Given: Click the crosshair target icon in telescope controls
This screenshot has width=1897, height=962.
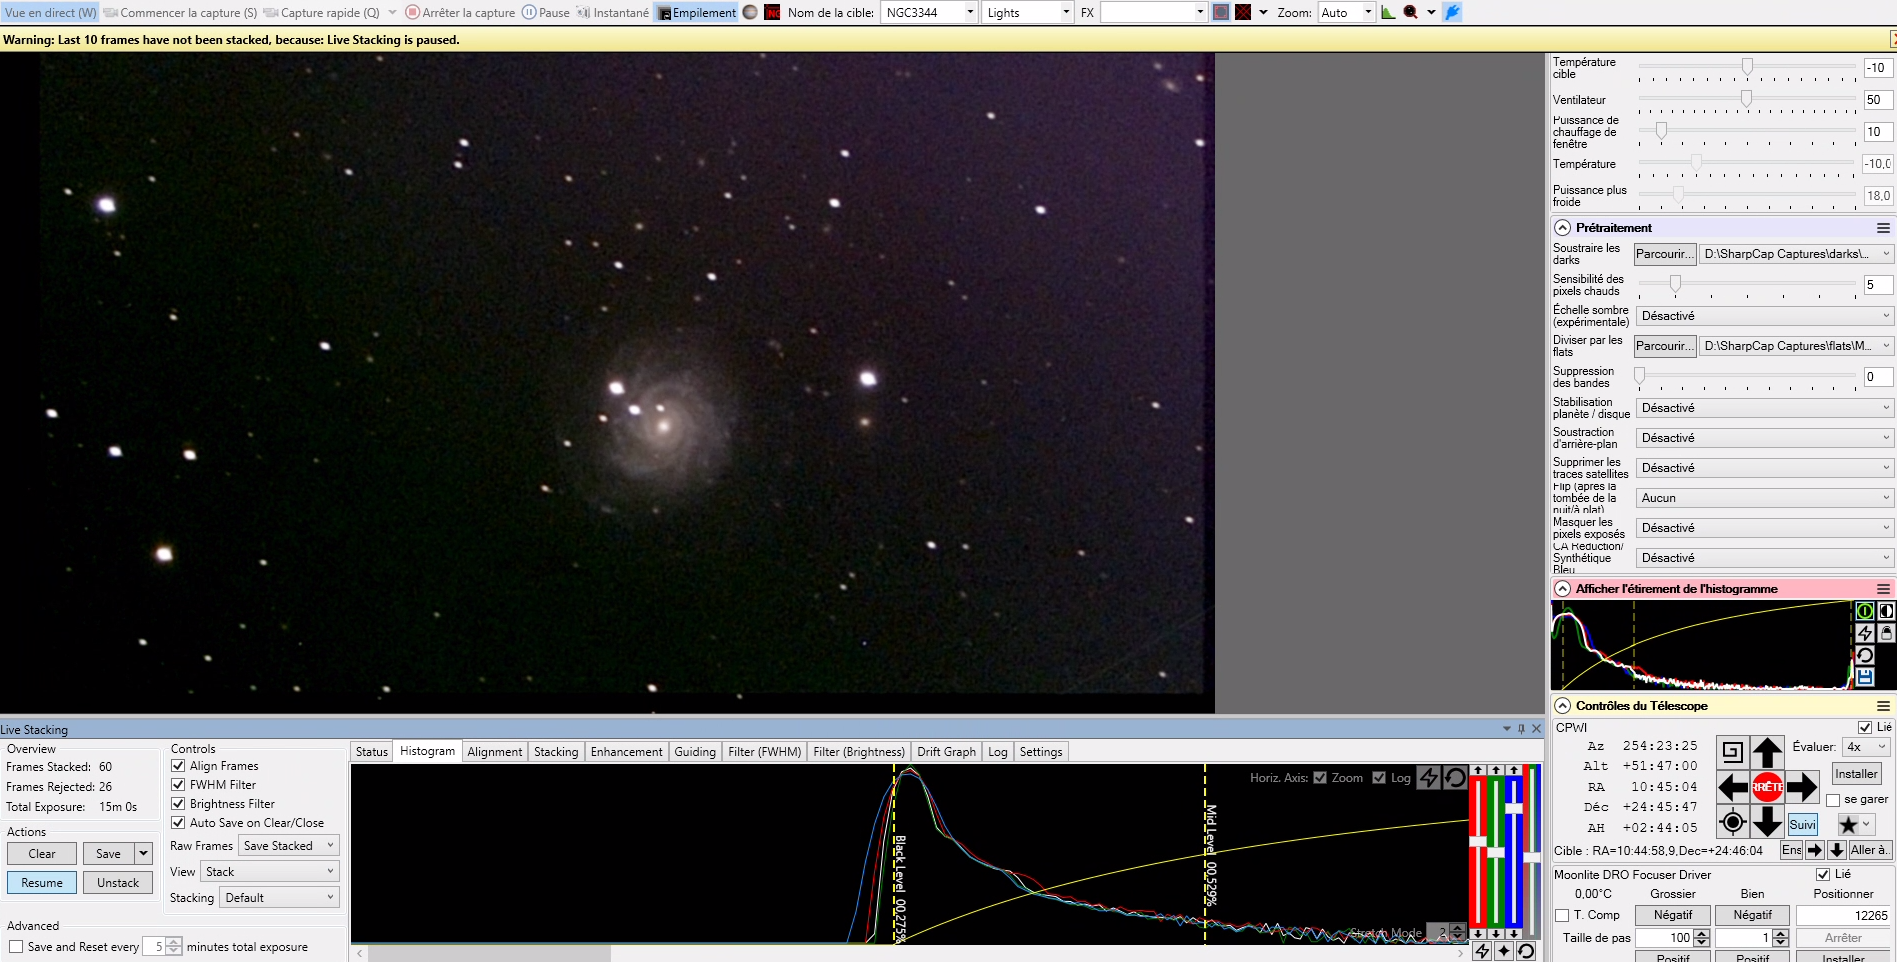Looking at the screenshot, I should 1732,822.
